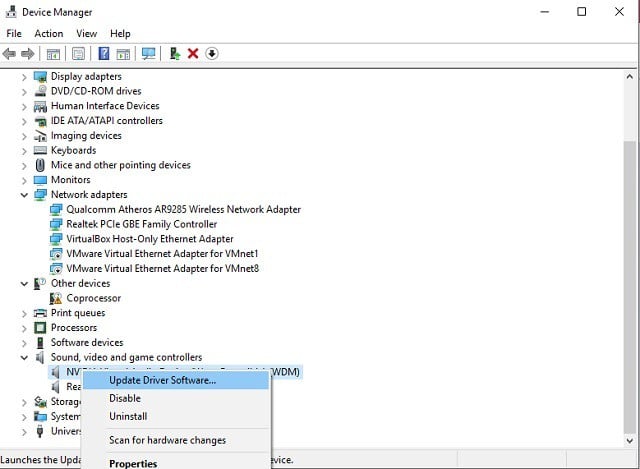The image size is (640, 469).
Task: Click the show/hide console tree icon
Action: pos(53,53)
